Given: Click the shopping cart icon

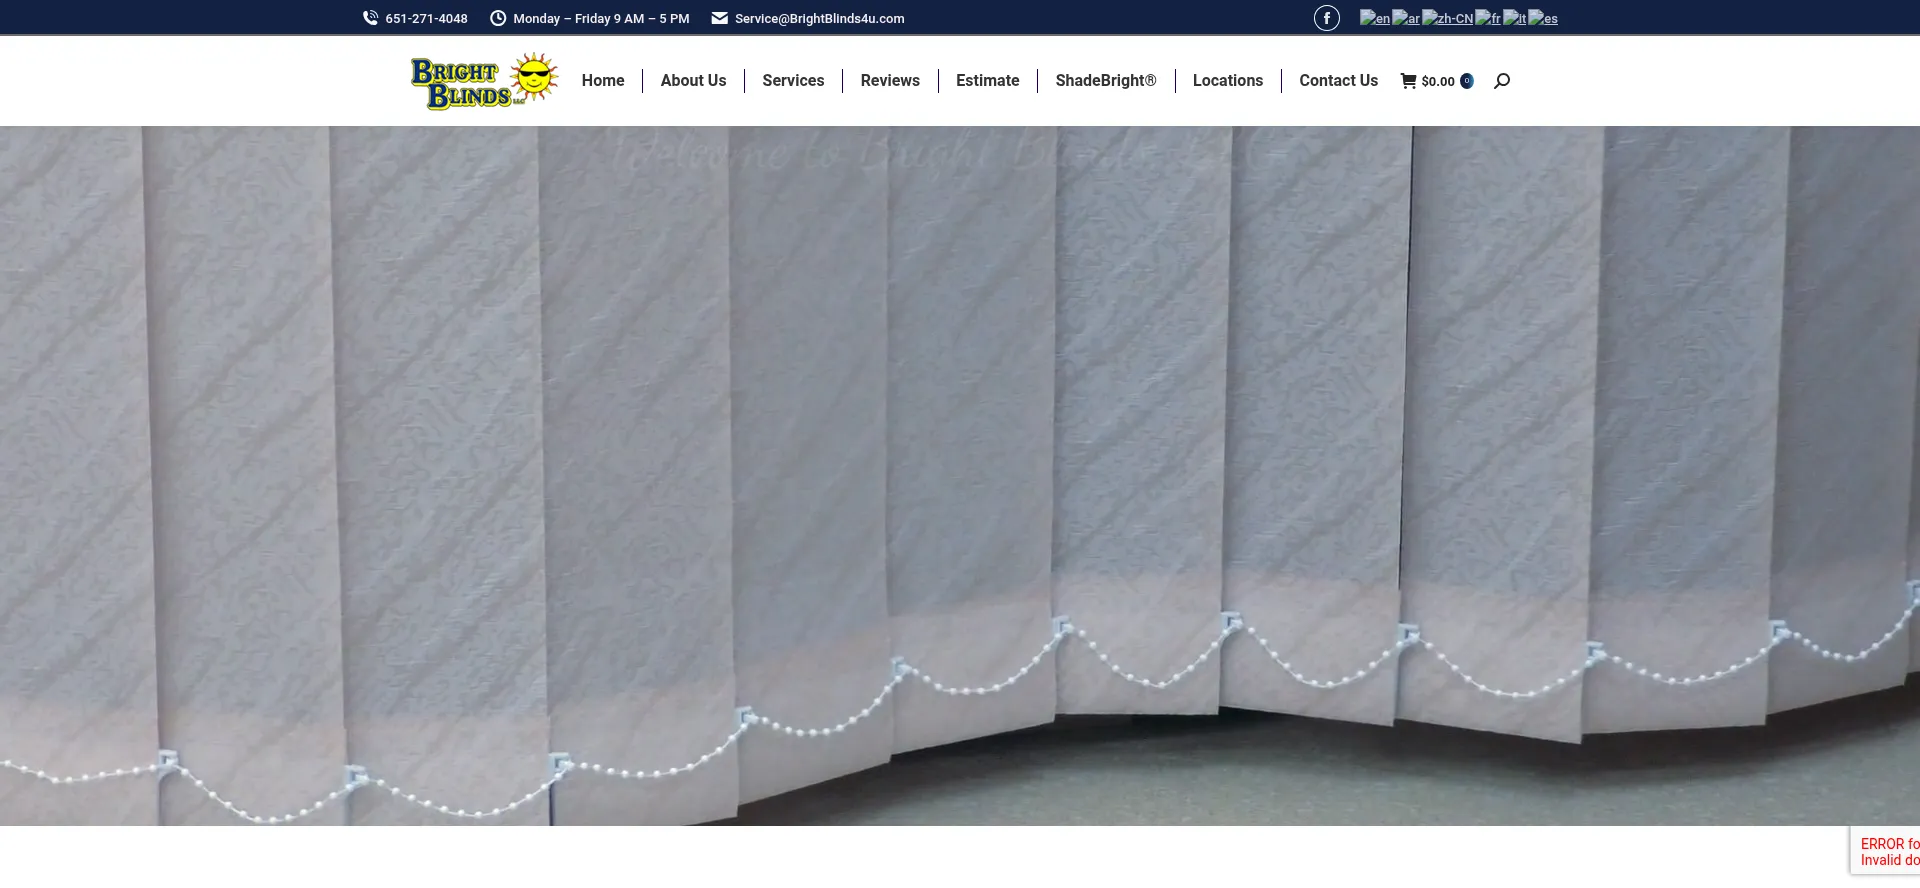Looking at the screenshot, I should (1408, 81).
